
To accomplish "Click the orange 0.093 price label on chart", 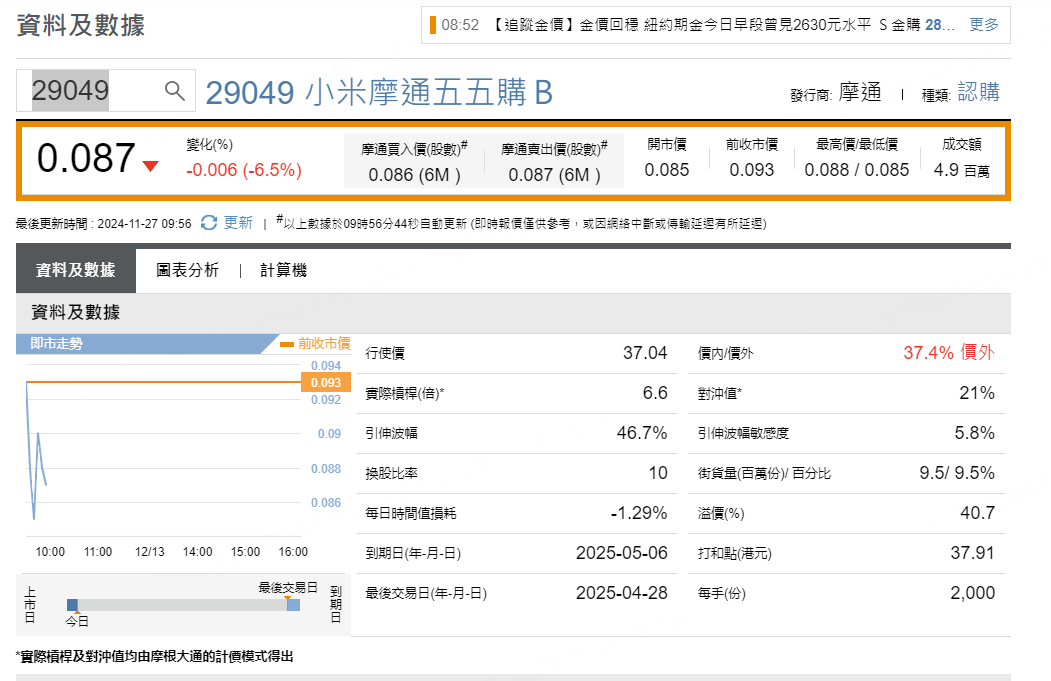I will click(x=325, y=382).
